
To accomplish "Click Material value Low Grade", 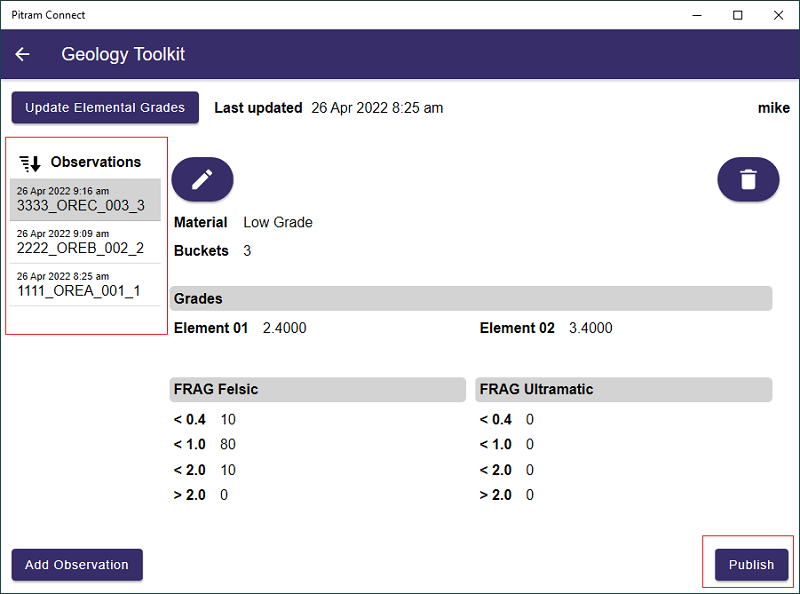I will (278, 222).
